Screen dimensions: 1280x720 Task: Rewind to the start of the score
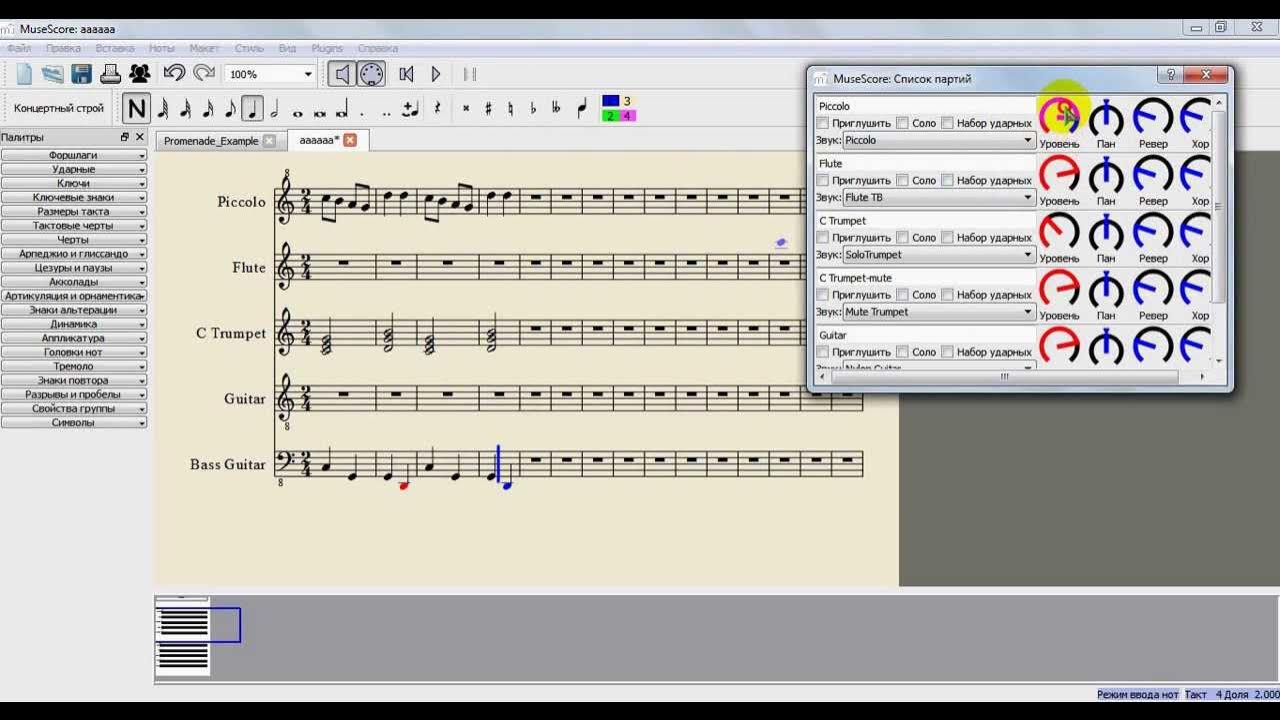(406, 74)
